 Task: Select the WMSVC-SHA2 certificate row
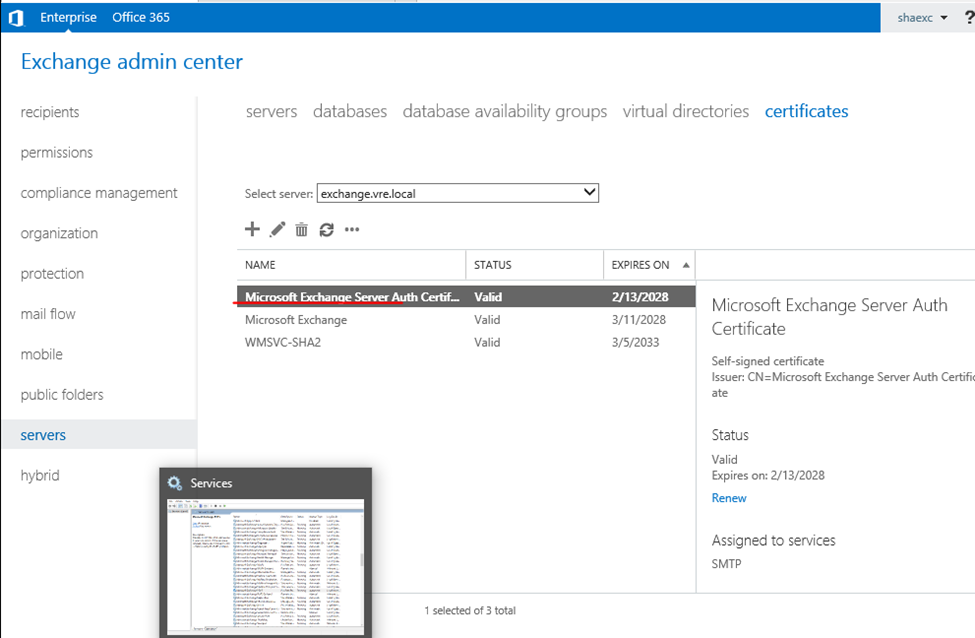pyautogui.click(x=283, y=342)
